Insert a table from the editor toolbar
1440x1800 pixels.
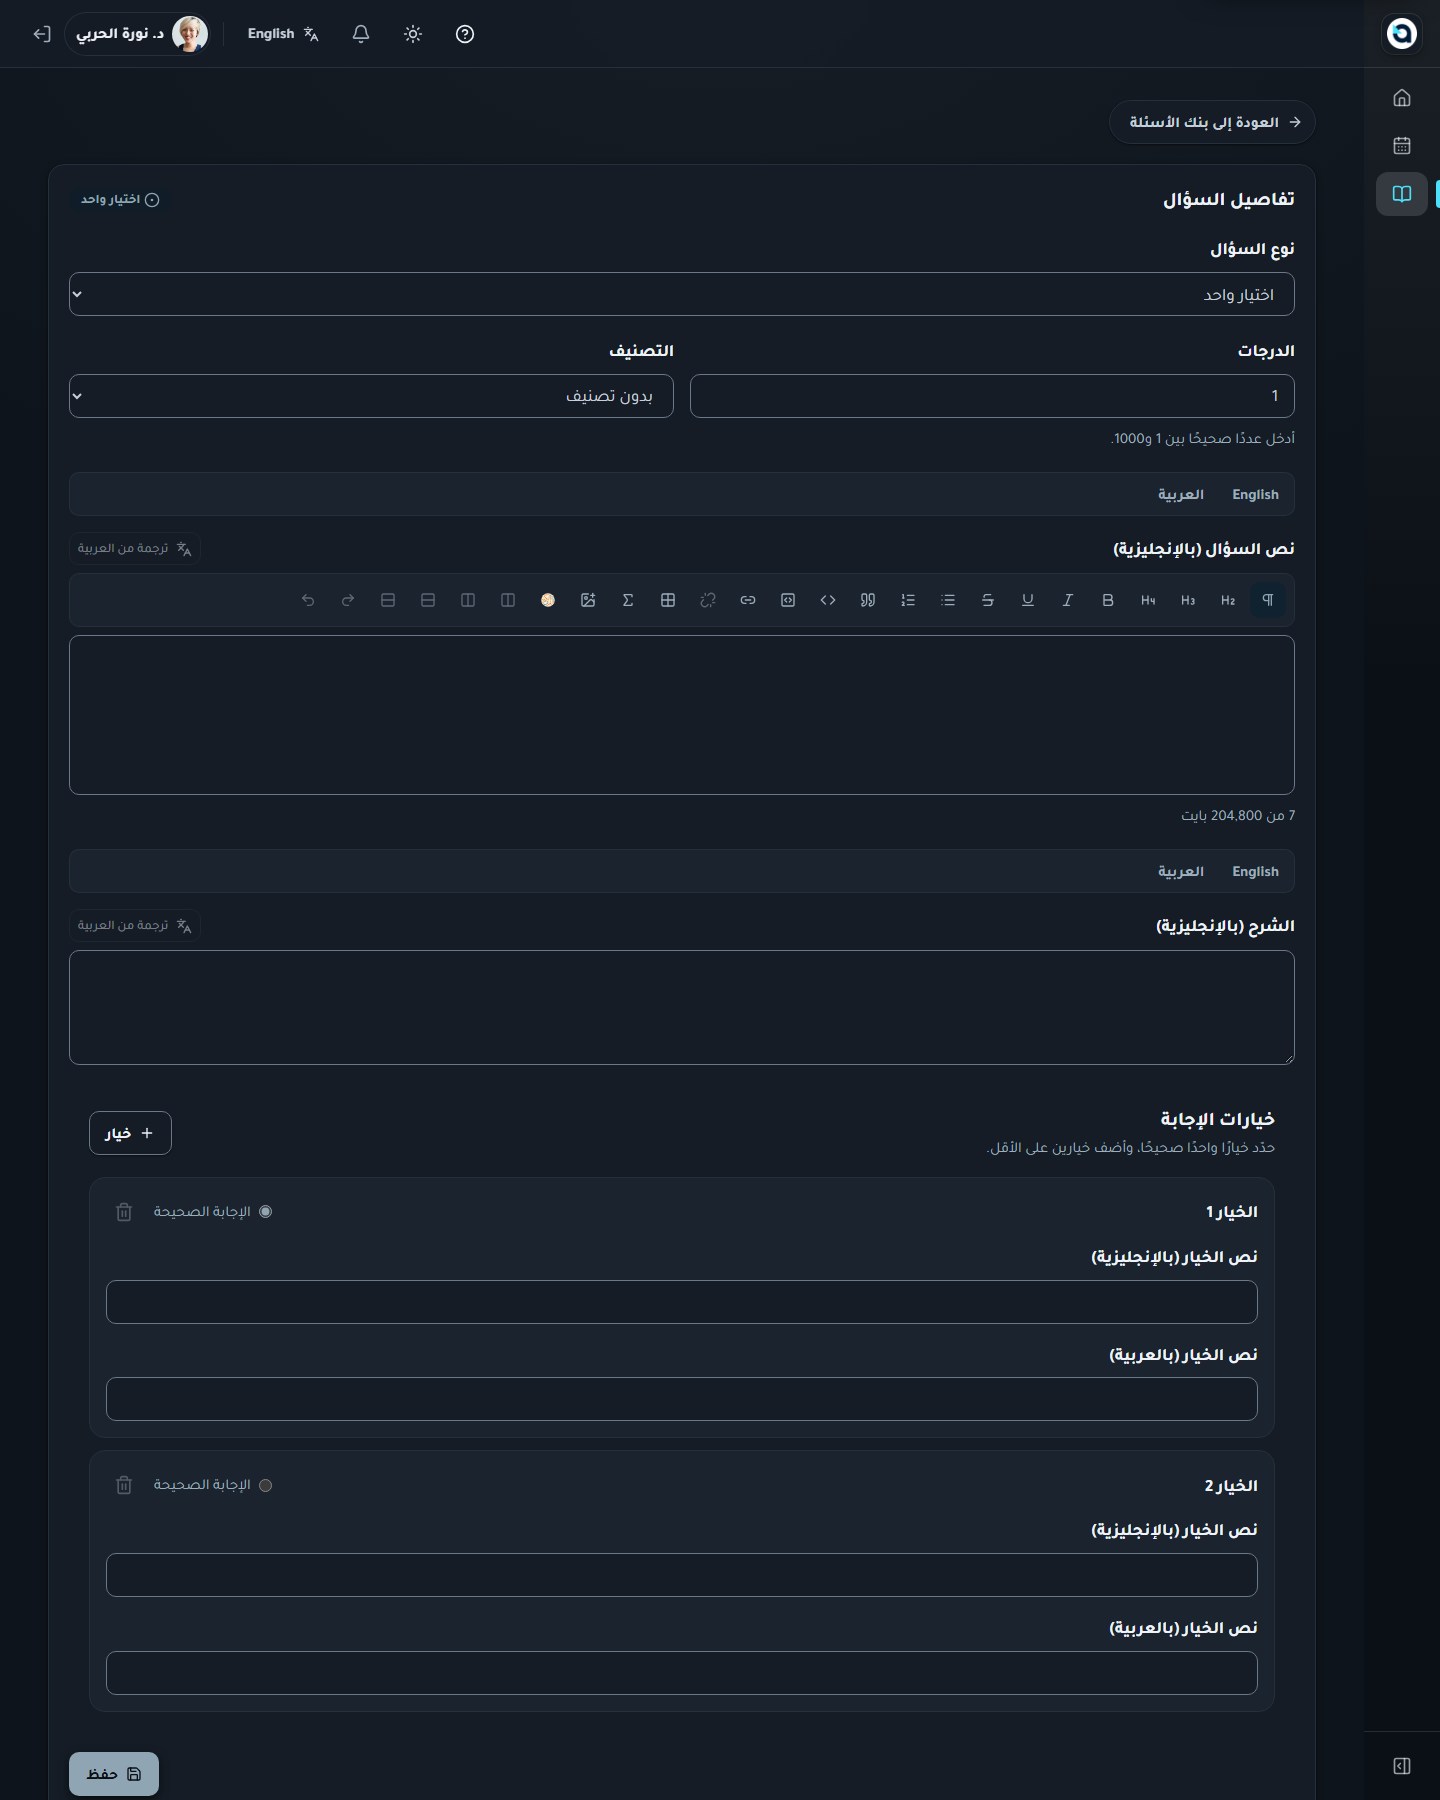coord(668,600)
